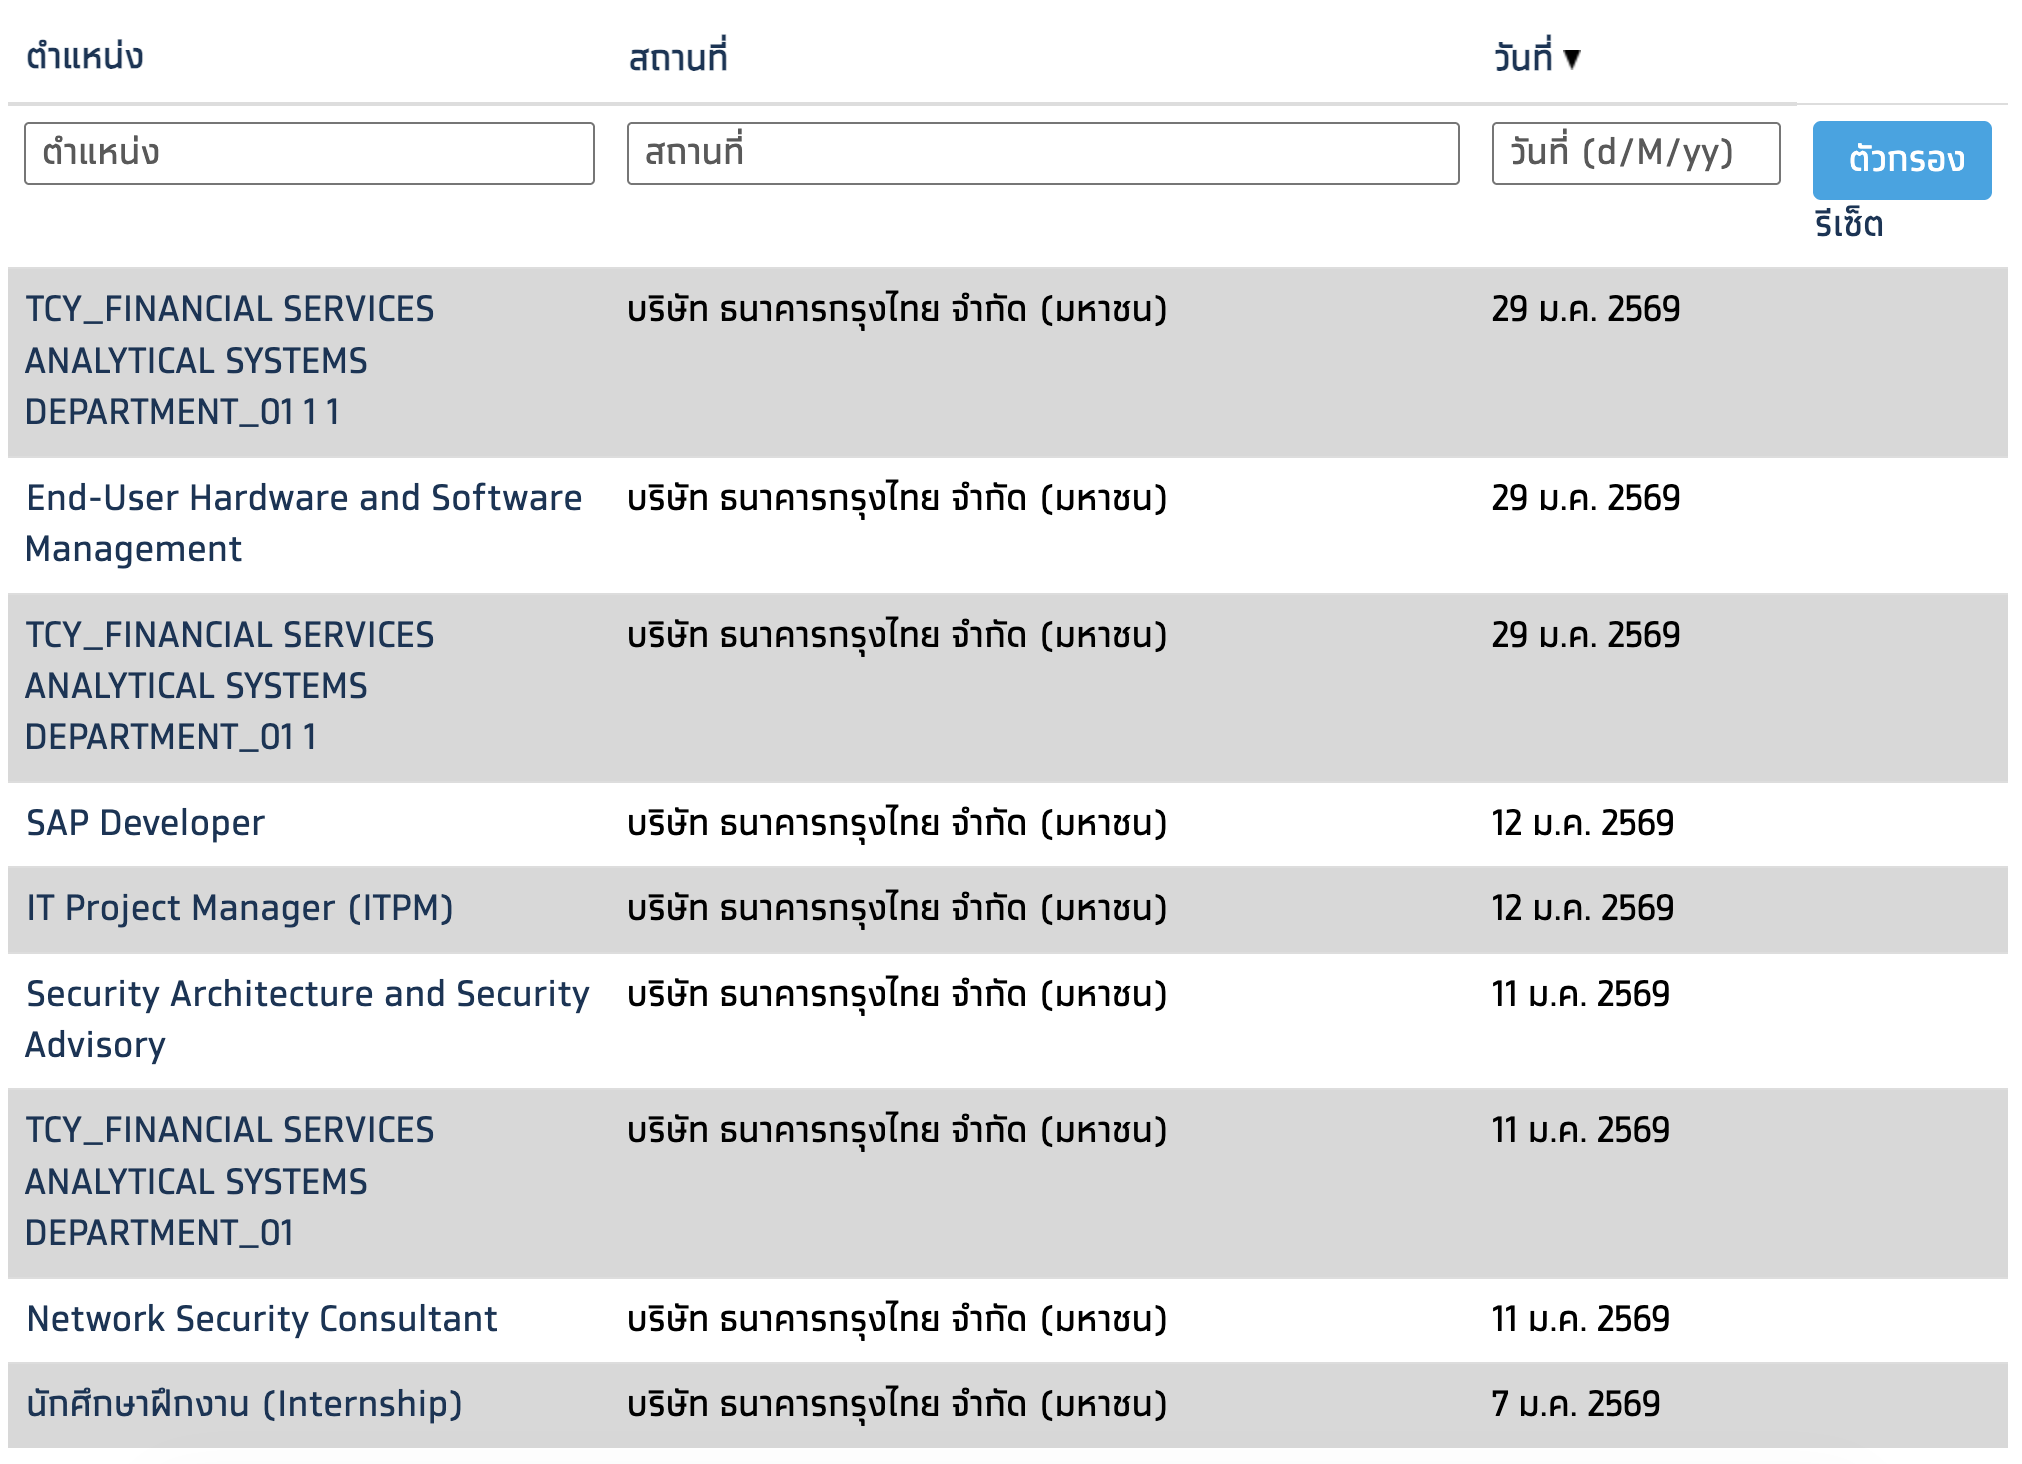Screen dimensions: 2022x1464
Task: Sort by ตำแหน่ง column header
Action: pos(85,57)
